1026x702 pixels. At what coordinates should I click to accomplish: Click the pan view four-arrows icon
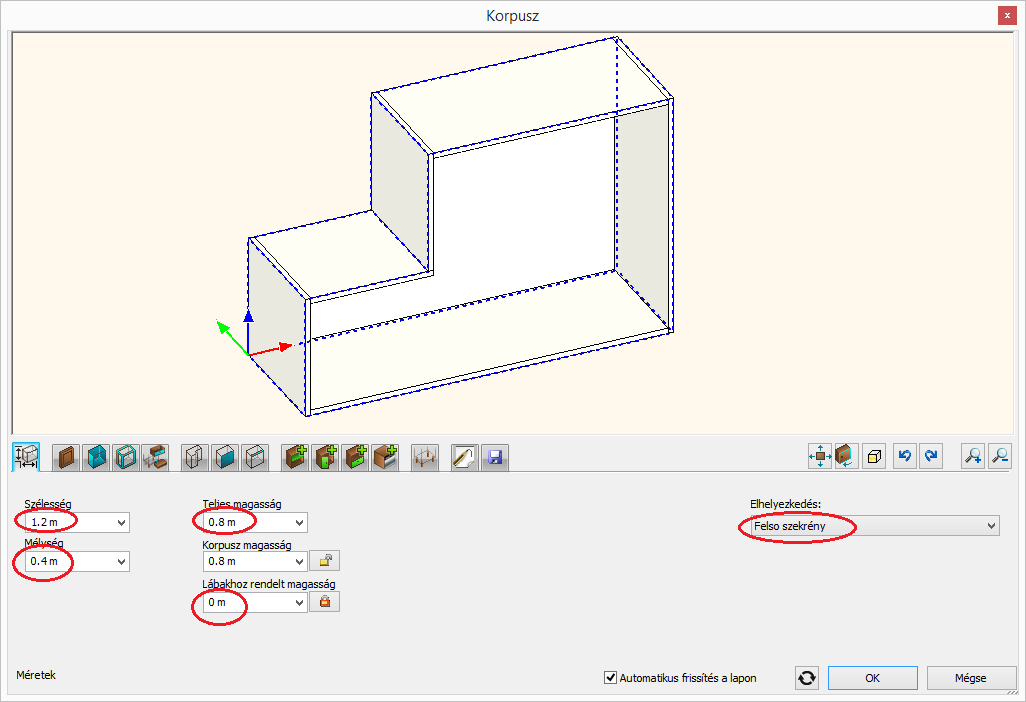[x=820, y=456]
